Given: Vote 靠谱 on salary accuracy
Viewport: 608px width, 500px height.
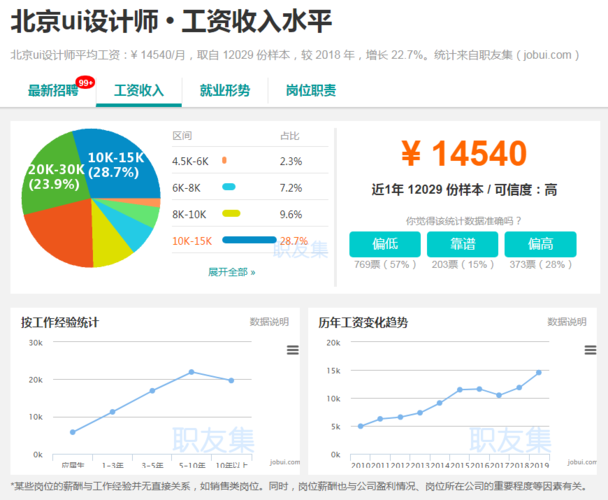Looking at the screenshot, I should [462, 244].
